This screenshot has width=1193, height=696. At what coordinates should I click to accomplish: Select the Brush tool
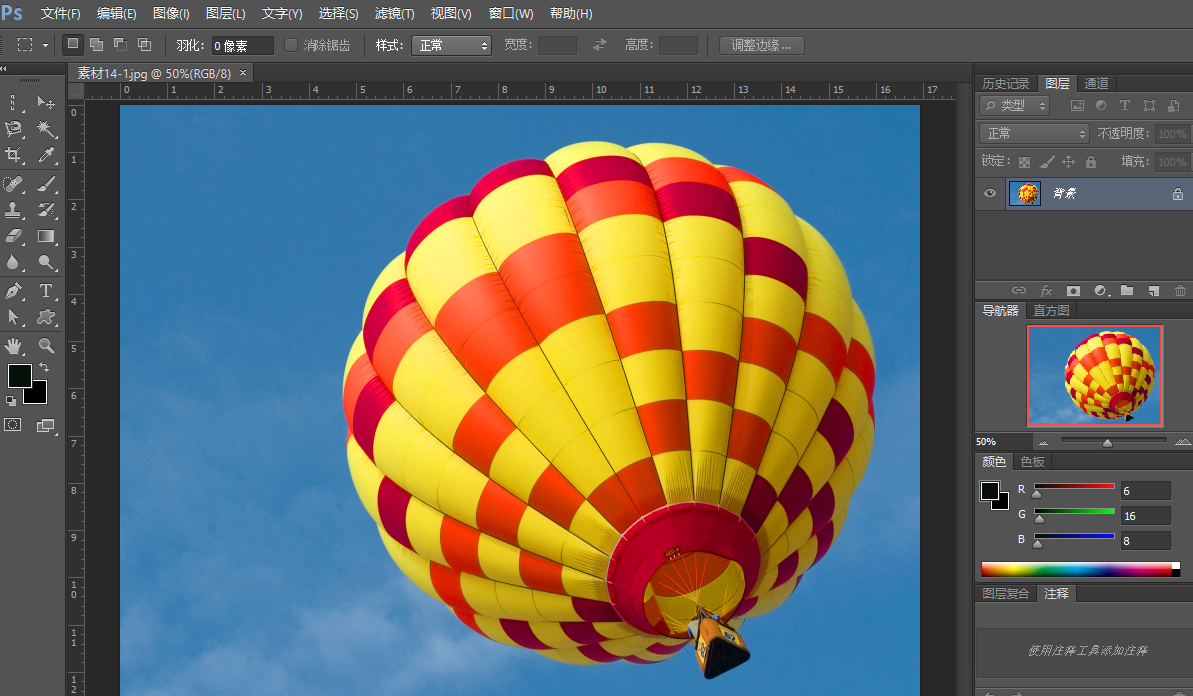point(46,183)
